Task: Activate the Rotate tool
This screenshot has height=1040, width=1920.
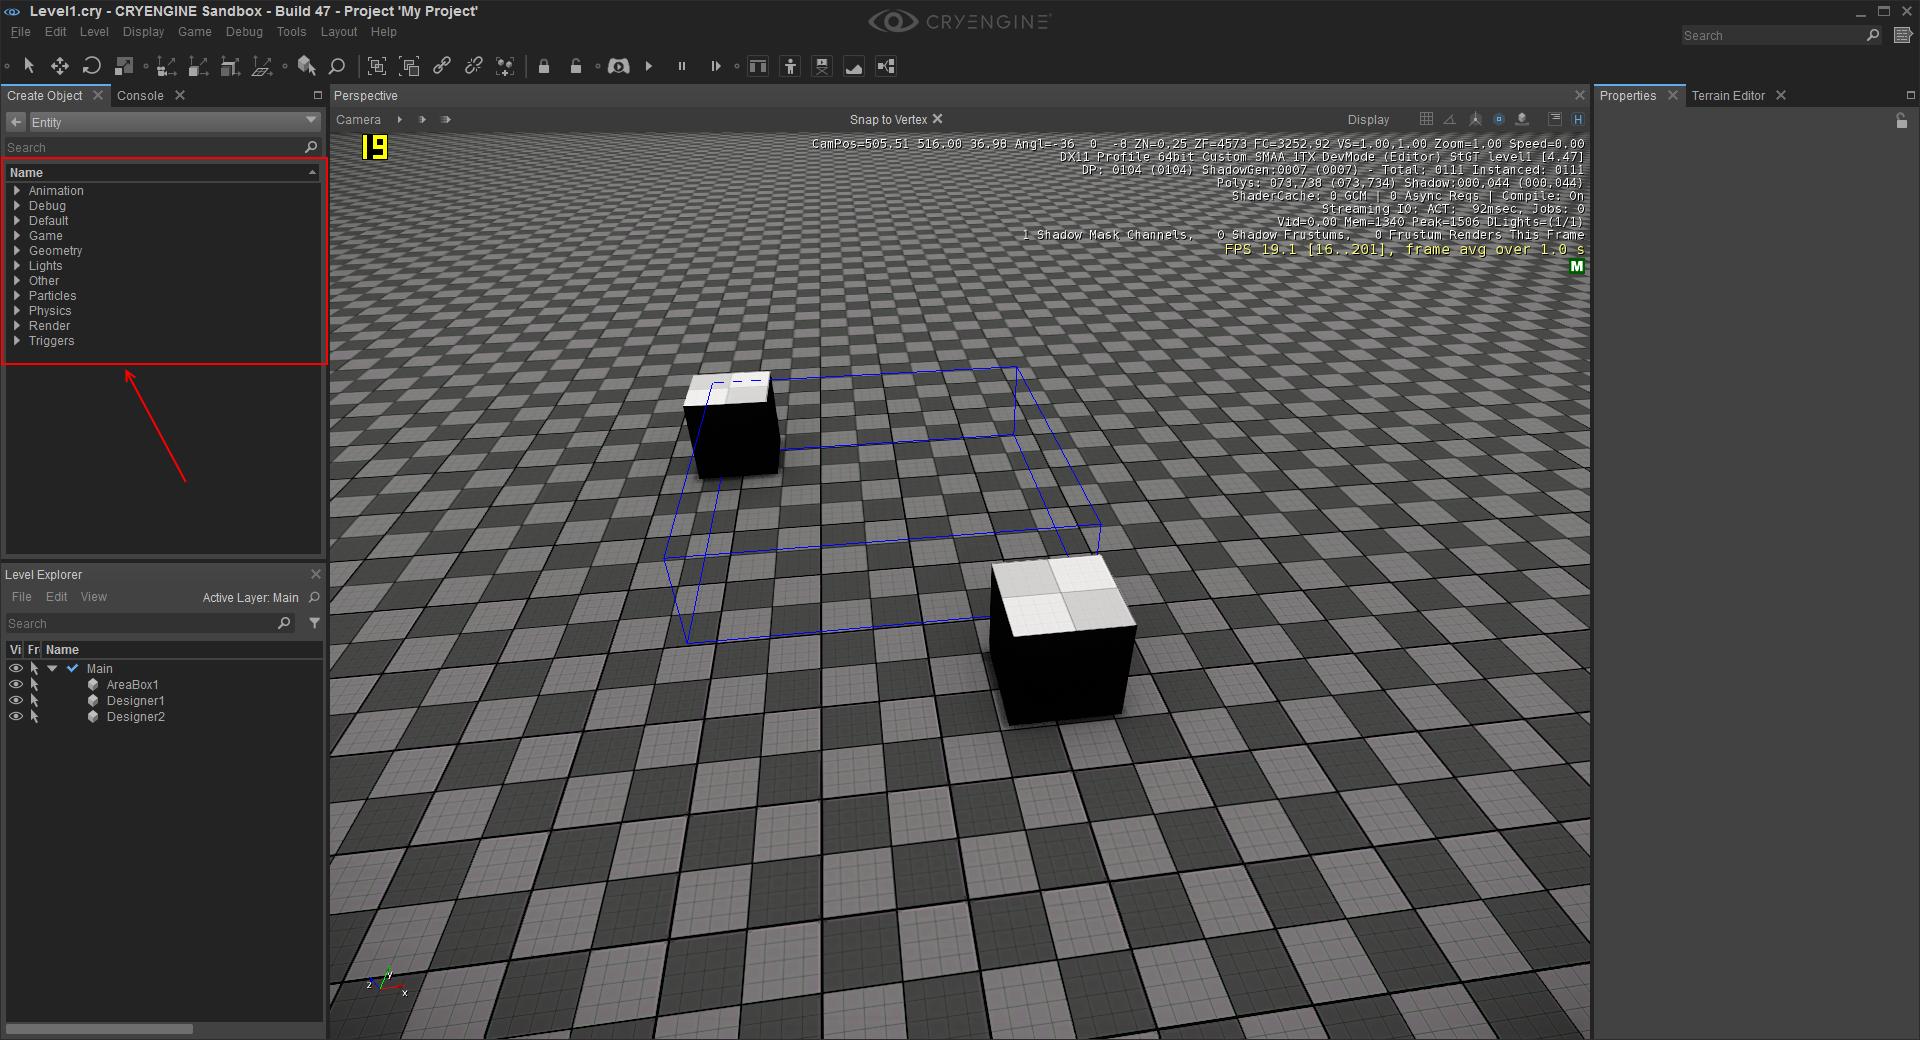Action: [x=92, y=66]
